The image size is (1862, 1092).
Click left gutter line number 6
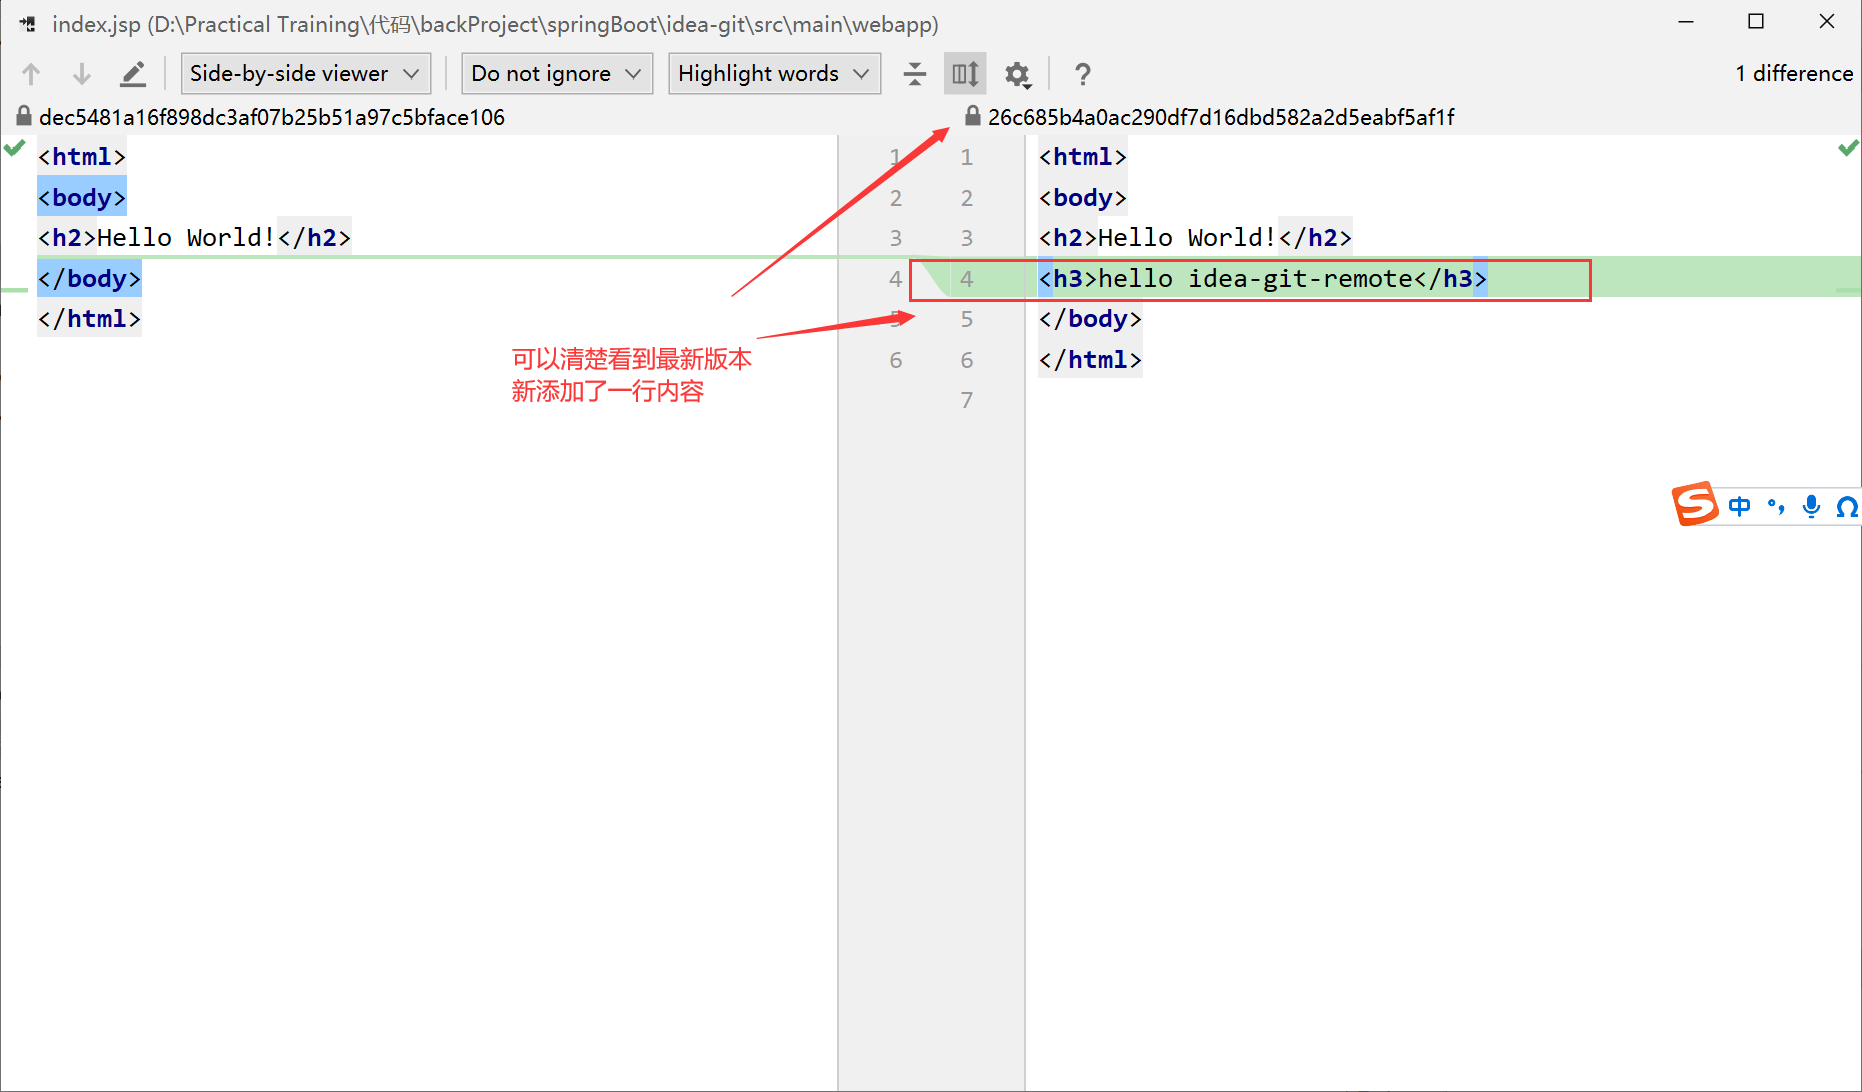tap(896, 359)
